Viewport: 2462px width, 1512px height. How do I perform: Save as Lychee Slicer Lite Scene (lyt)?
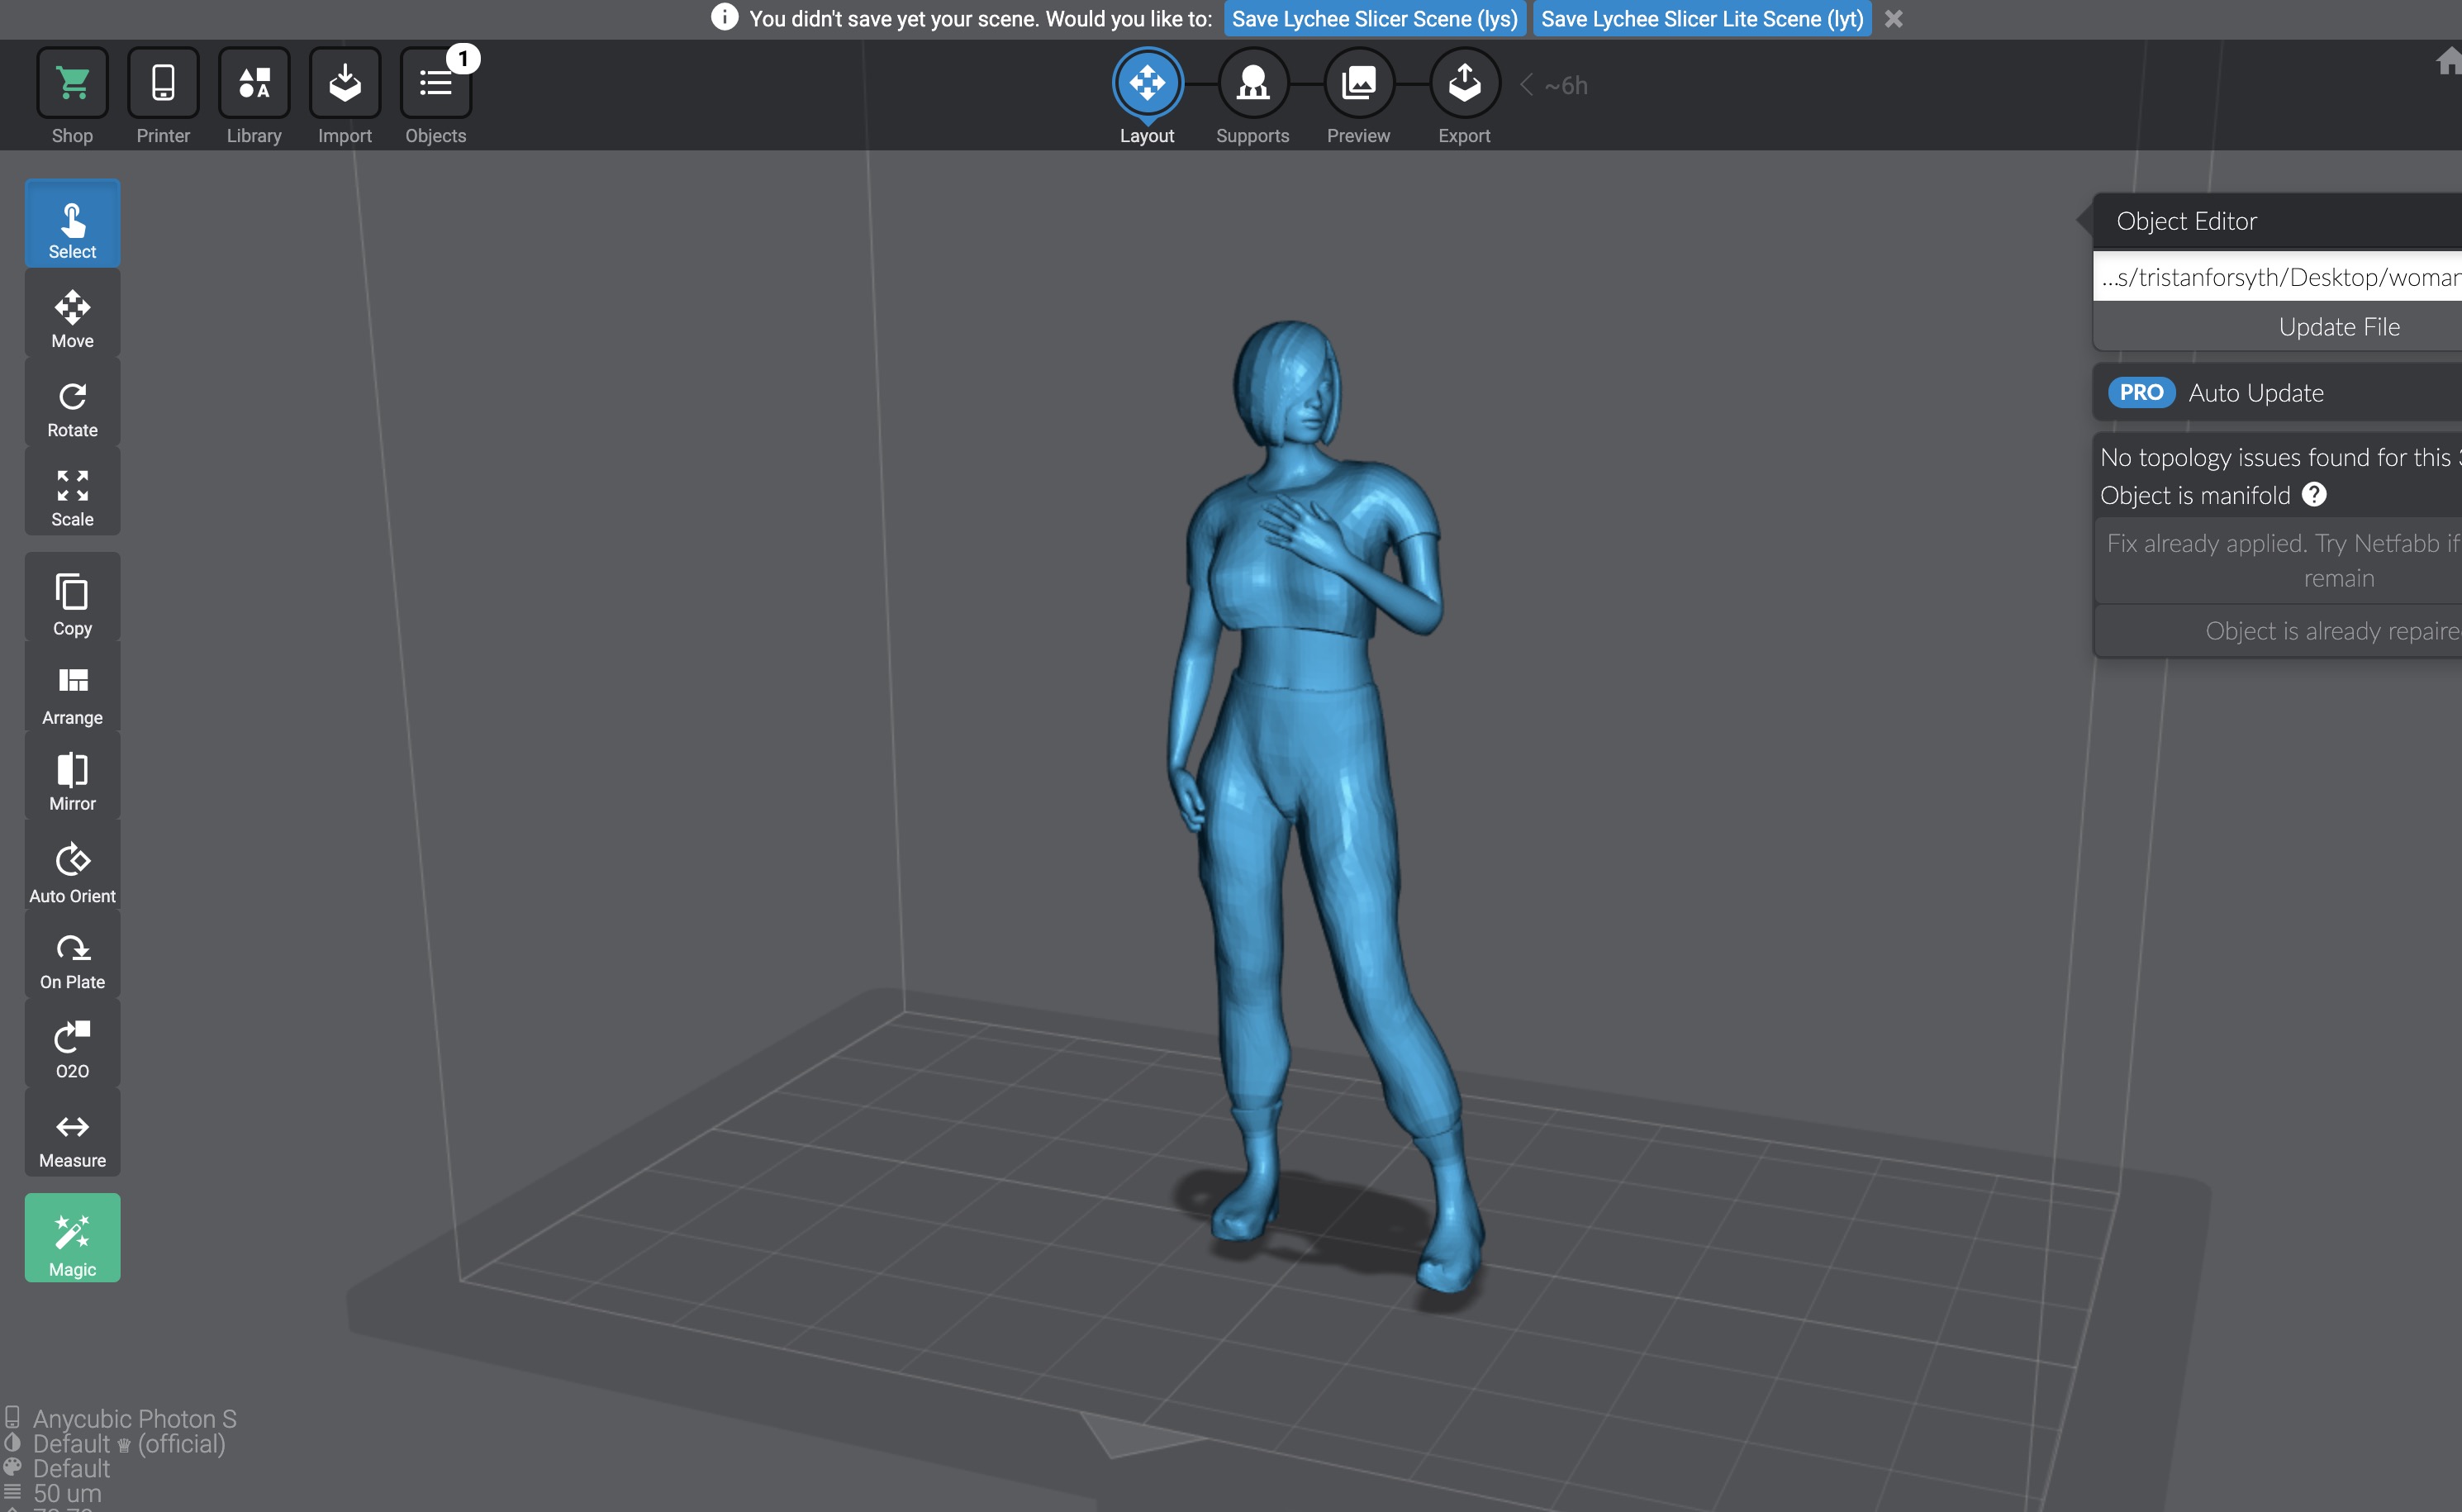1702,19
